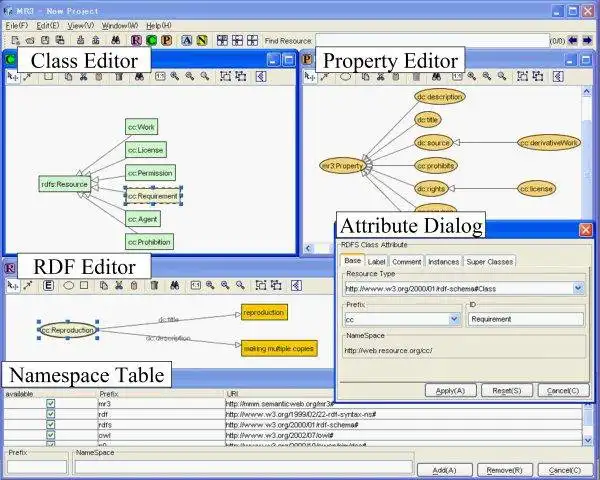Screen dimensions: 600x480
Task: Go to next found resource arrow
Action: pos(587,40)
